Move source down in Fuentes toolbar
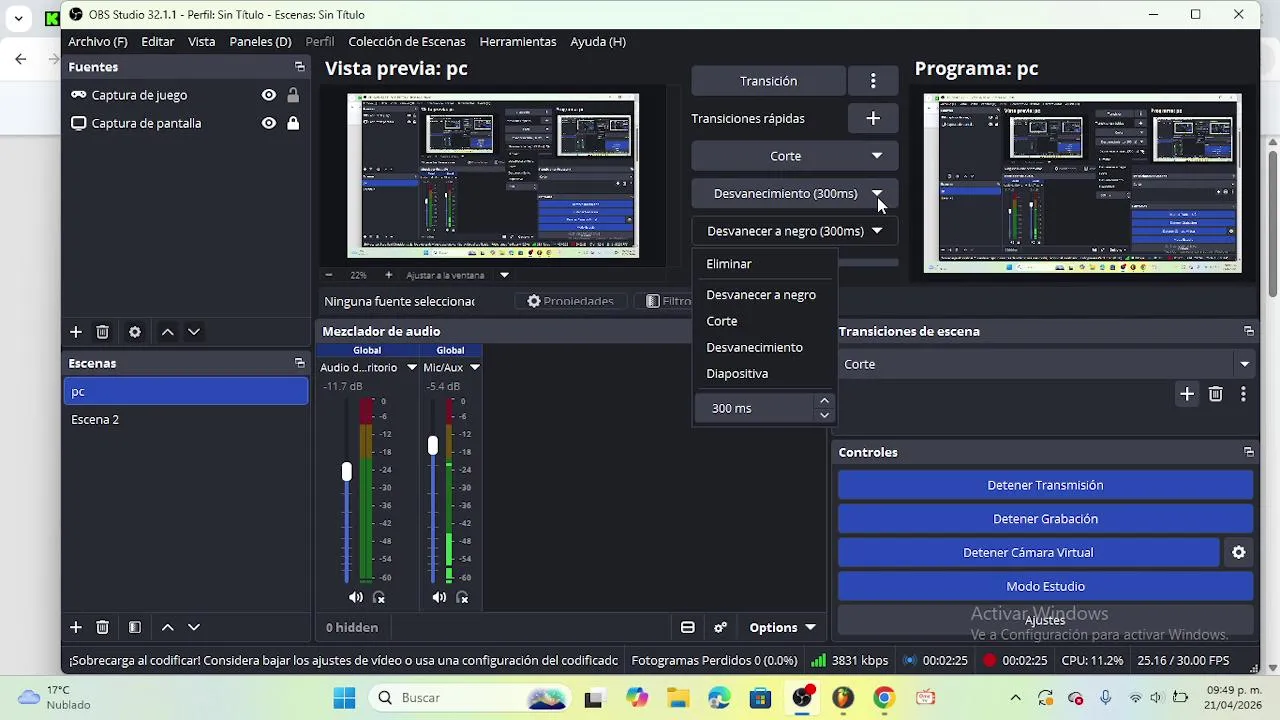1280x720 pixels. (194, 332)
